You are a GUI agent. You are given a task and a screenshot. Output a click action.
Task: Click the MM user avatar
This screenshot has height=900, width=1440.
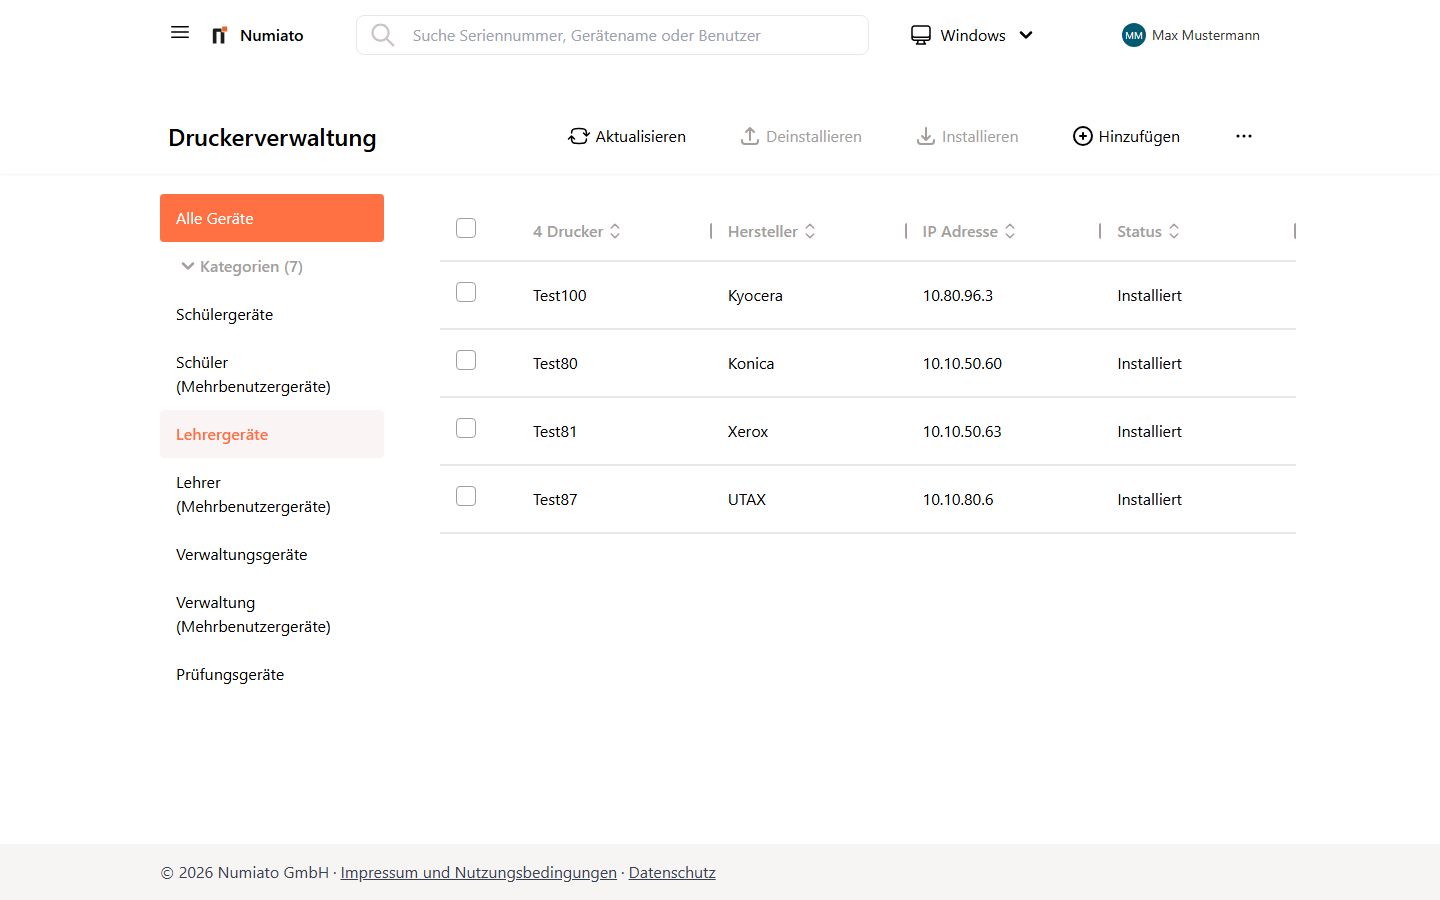[x=1133, y=35]
